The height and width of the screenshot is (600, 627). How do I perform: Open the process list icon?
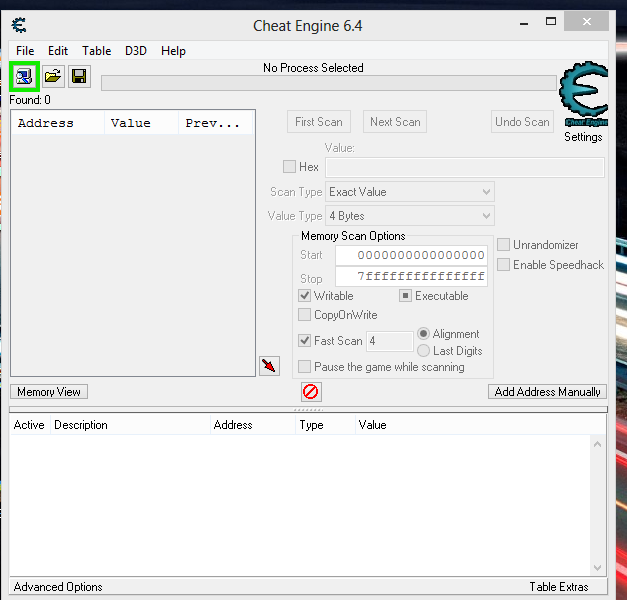click(x=24, y=76)
